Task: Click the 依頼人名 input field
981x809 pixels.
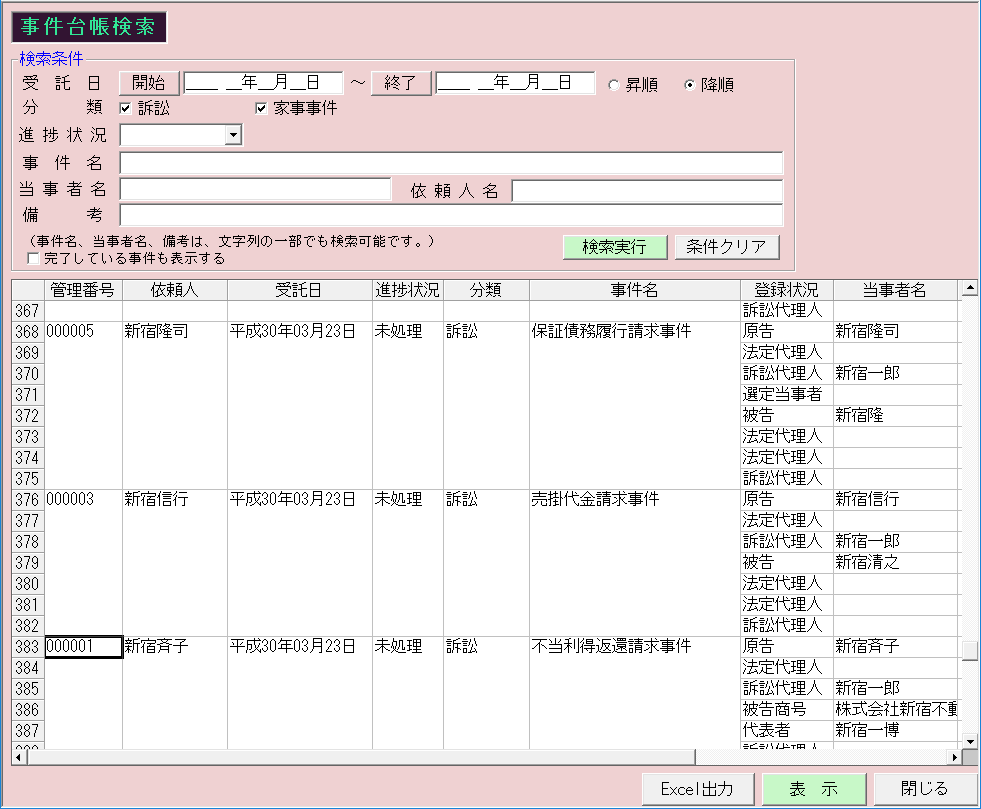Action: click(x=646, y=190)
